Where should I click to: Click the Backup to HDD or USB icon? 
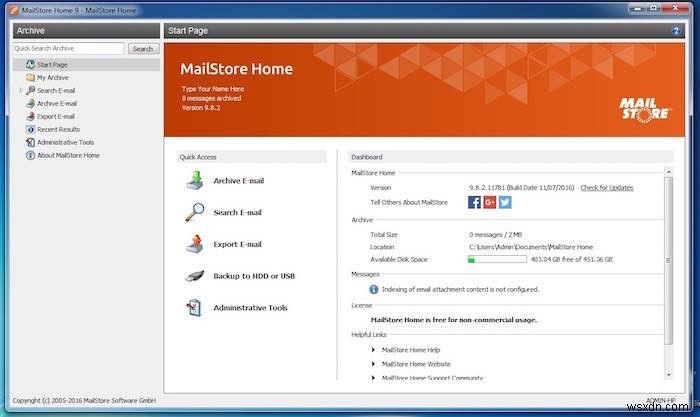pyautogui.click(x=194, y=276)
